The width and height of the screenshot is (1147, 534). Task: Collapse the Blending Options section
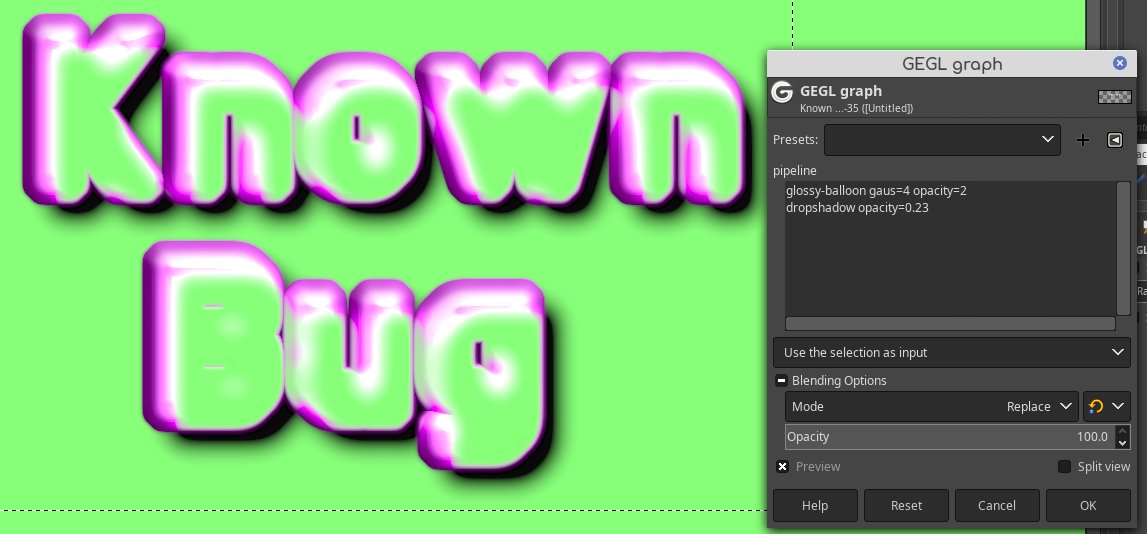tap(781, 380)
